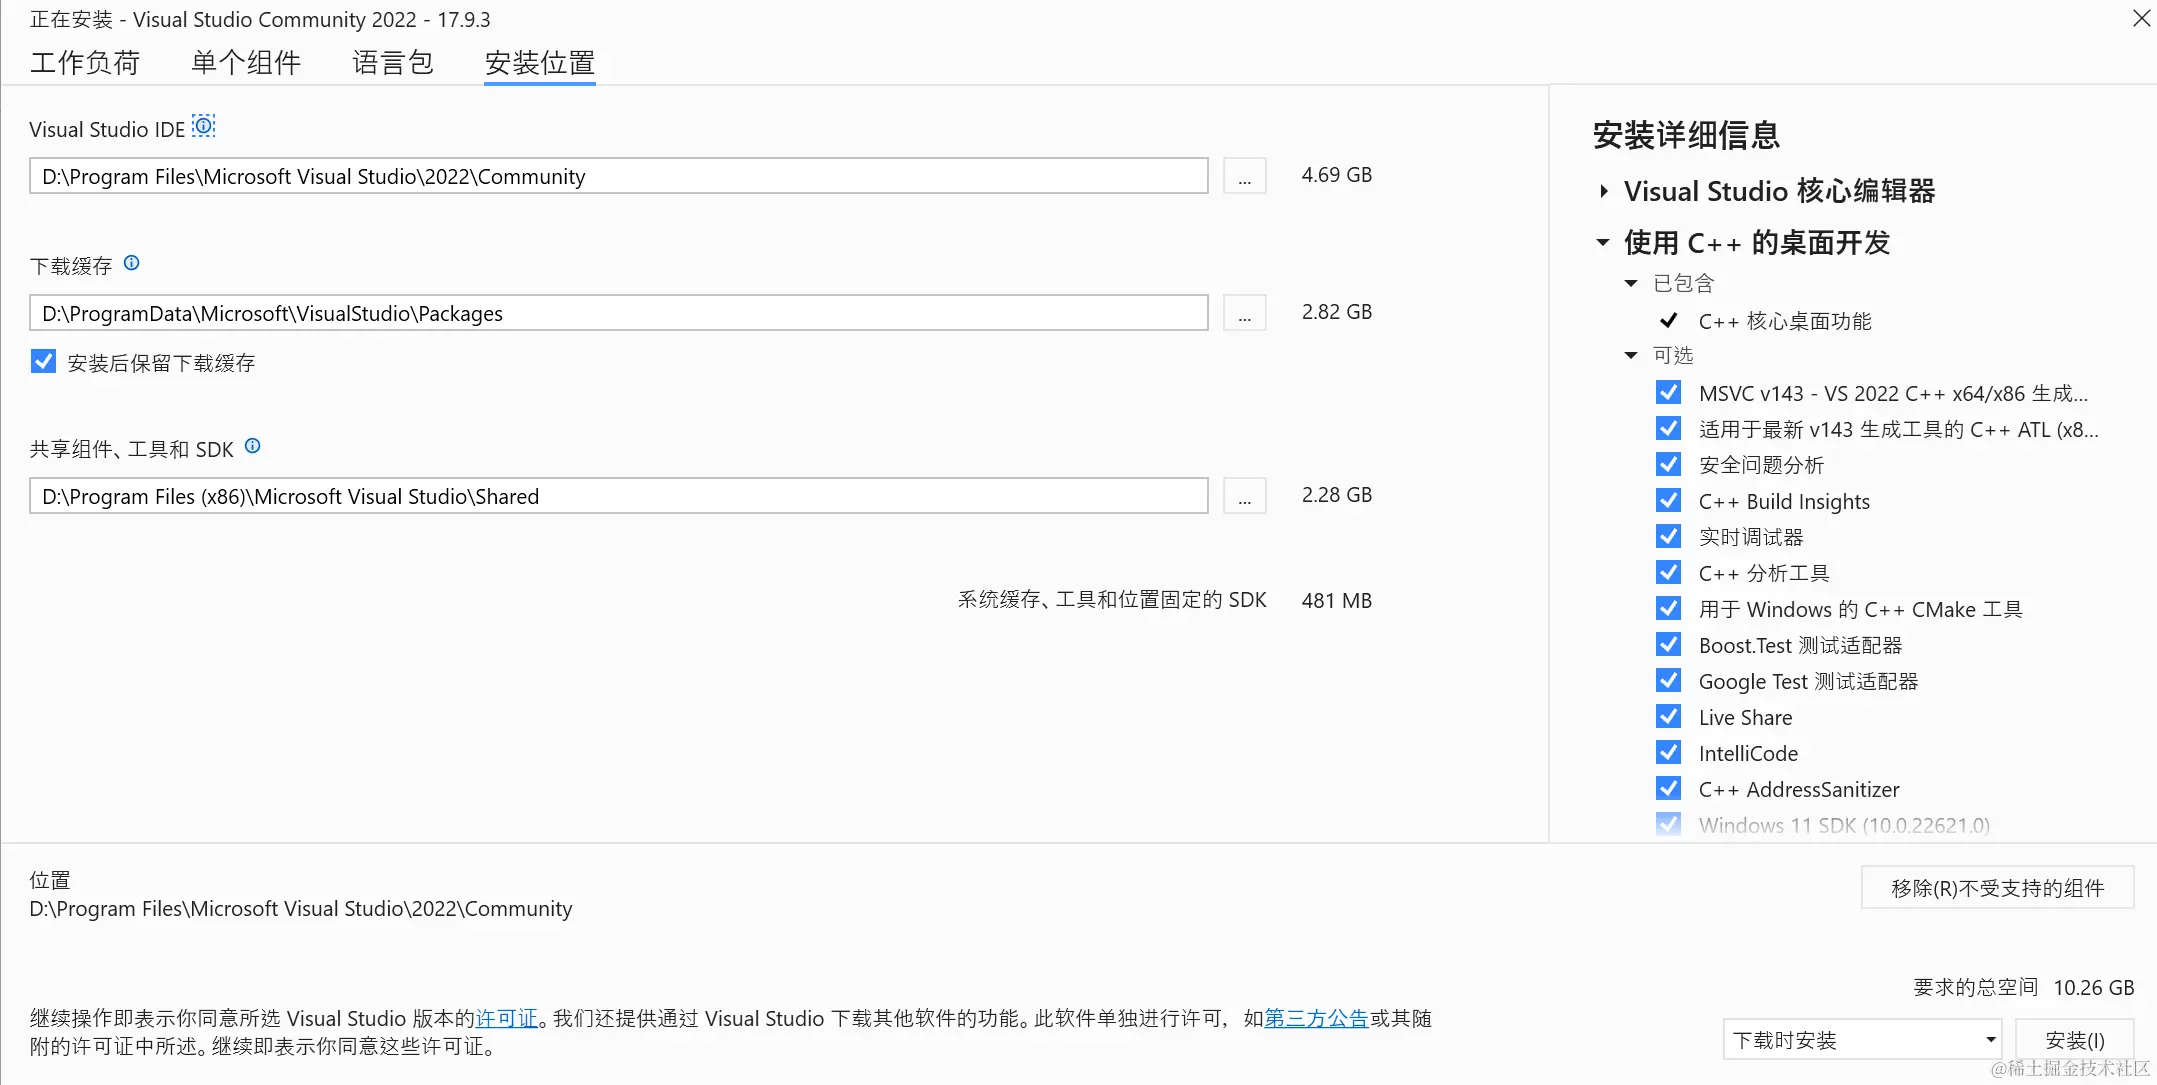Switch to the 工作负荷 tab
The height and width of the screenshot is (1085, 2157).
[x=85, y=63]
